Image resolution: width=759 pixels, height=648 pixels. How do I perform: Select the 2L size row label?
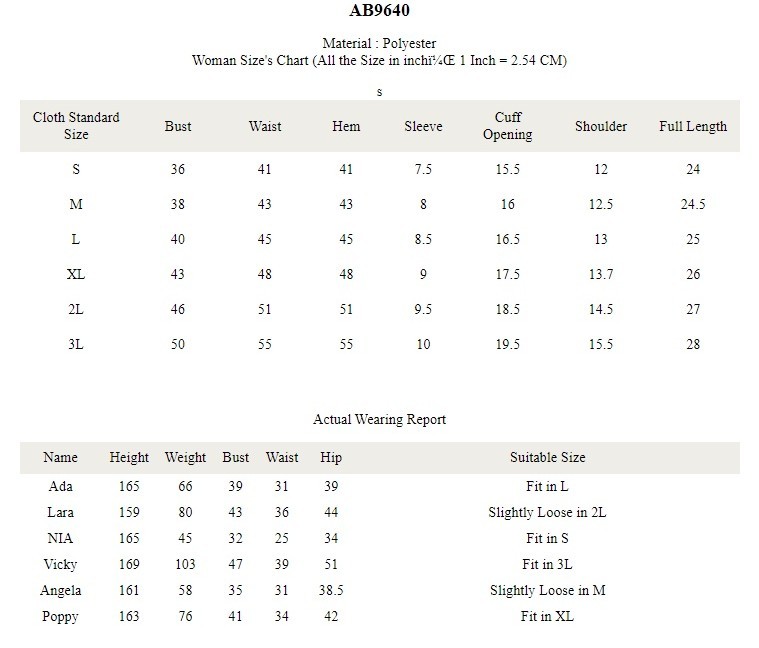[x=76, y=309]
